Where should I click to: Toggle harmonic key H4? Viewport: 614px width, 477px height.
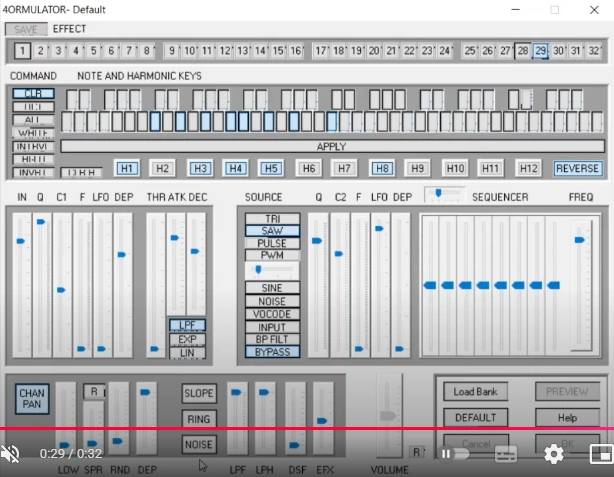click(235, 168)
